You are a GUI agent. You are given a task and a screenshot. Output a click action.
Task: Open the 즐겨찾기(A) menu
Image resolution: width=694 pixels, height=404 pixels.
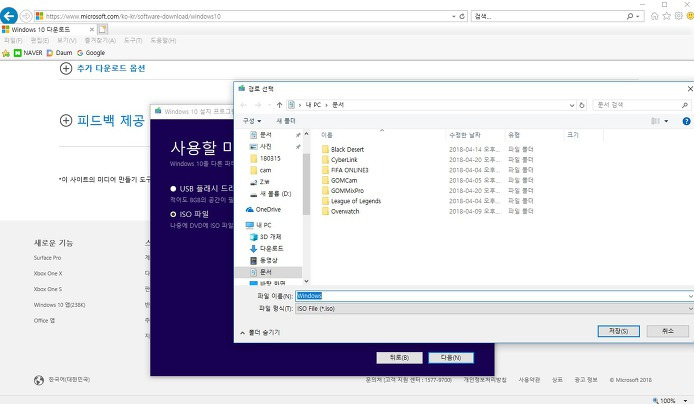tap(100, 40)
